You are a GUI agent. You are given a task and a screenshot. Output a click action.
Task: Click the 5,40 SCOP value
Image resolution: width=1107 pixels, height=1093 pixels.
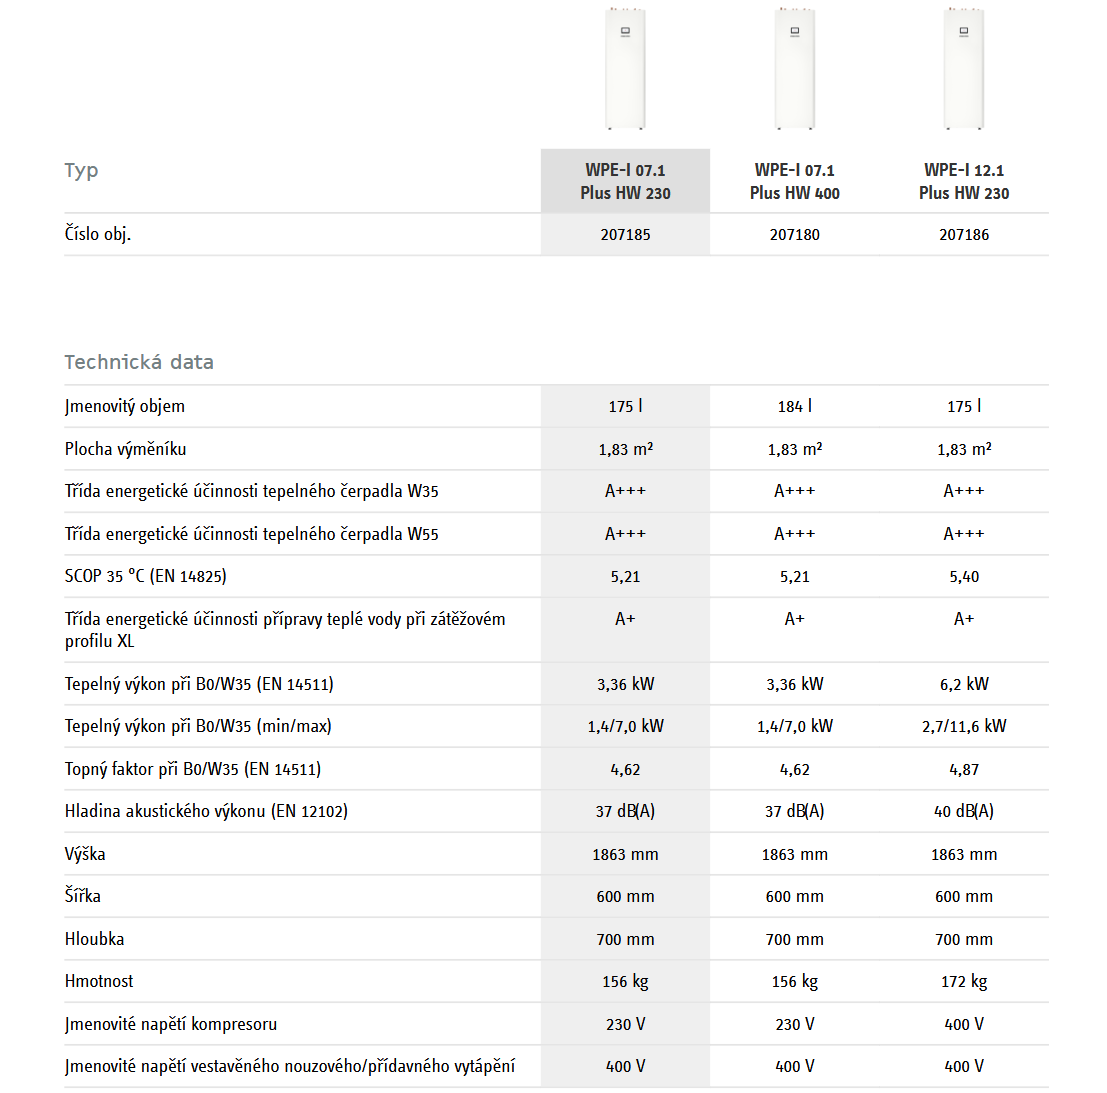tap(964, 577)
